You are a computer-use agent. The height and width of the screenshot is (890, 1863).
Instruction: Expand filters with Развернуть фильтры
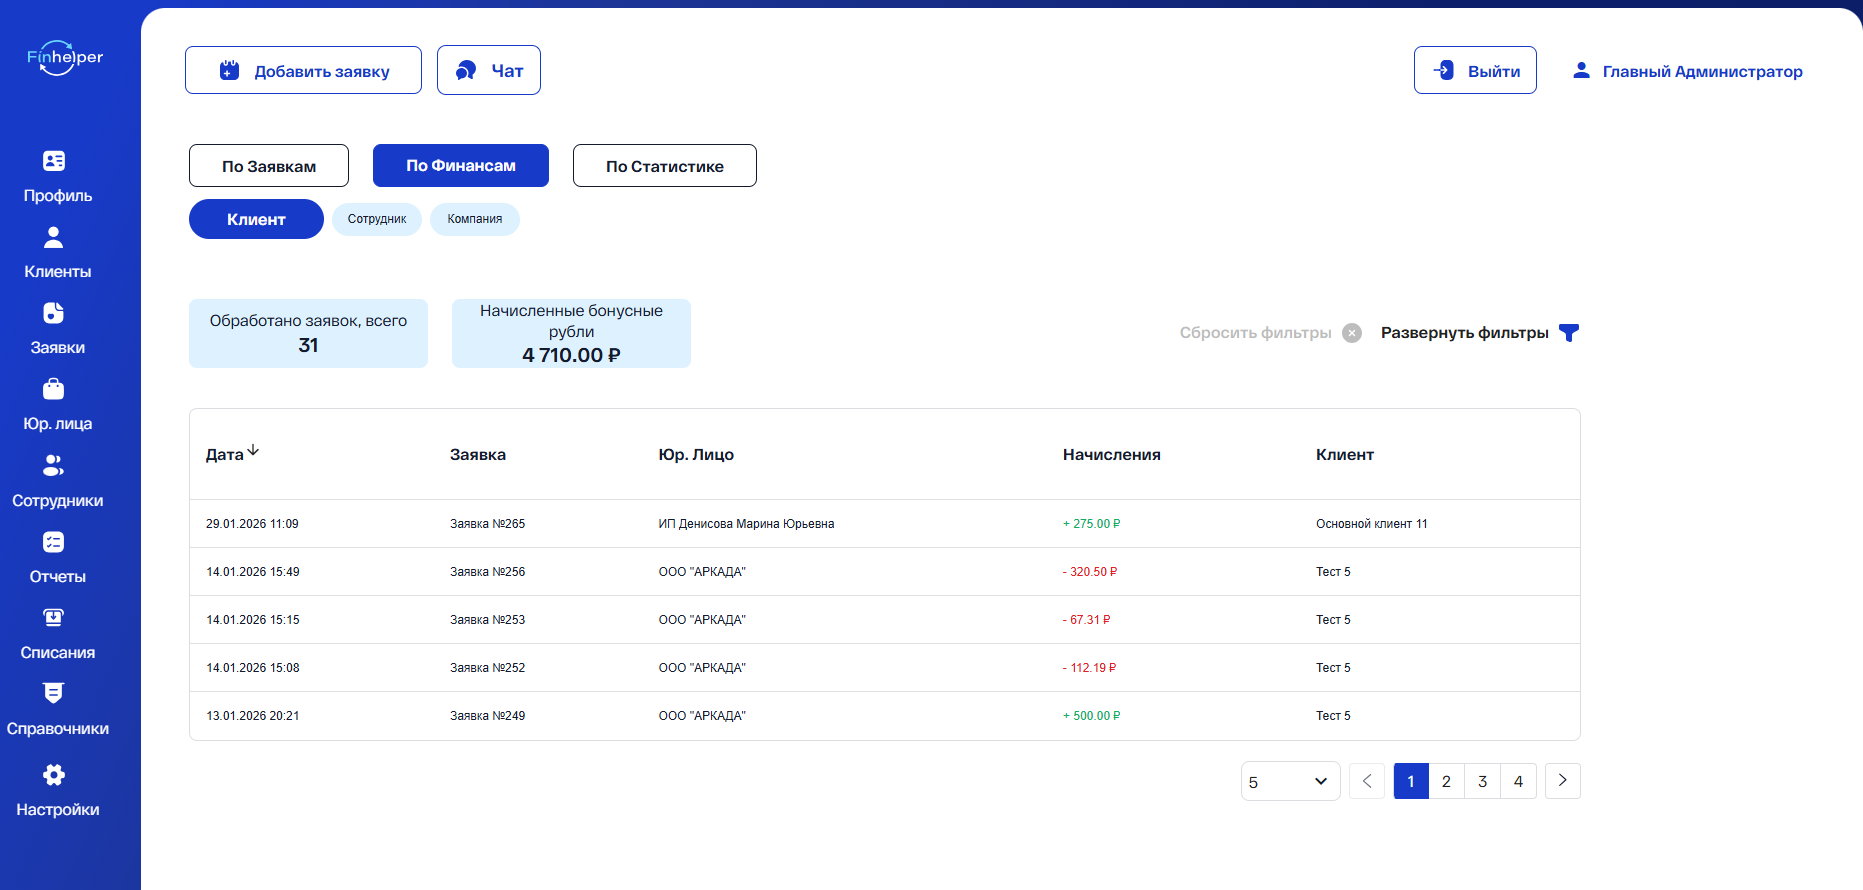coord(1480,333)
